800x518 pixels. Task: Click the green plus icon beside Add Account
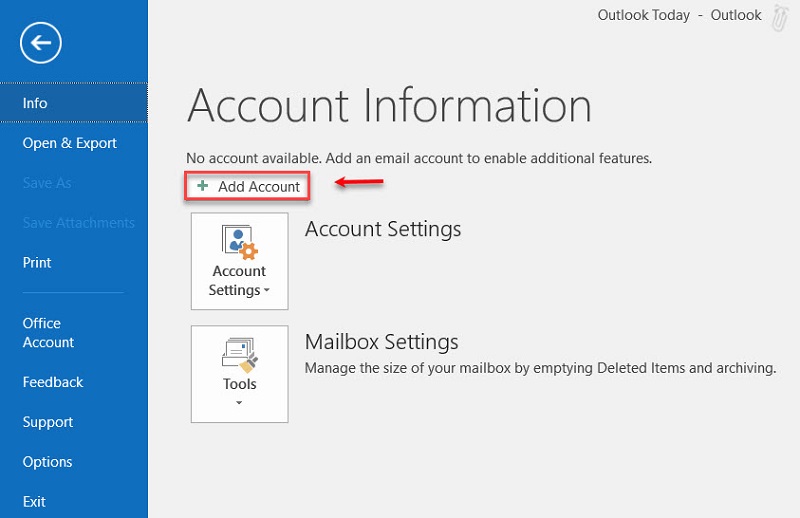pos(203,186)
